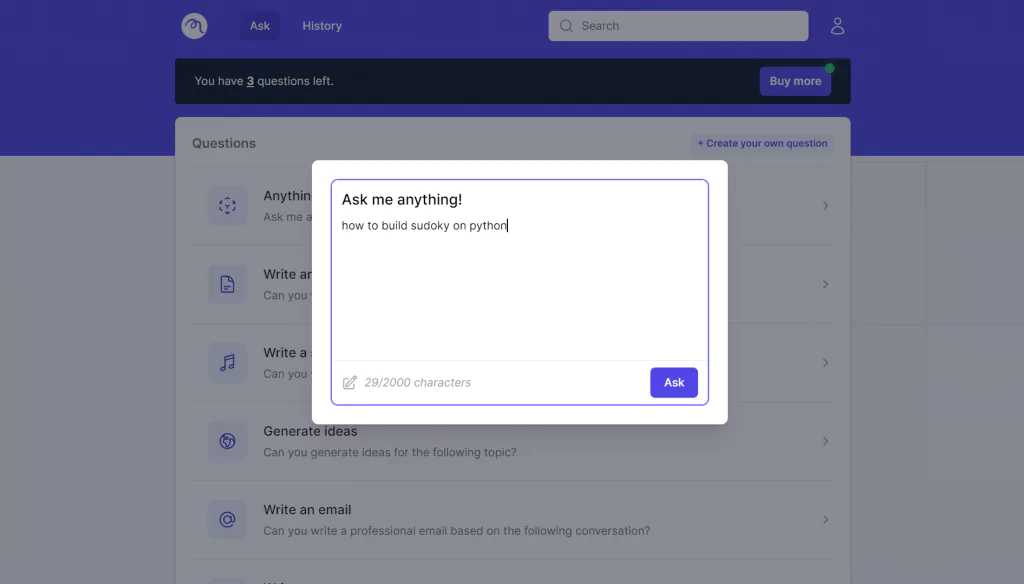Submit the question with the Ask button
The height and width of the screenshot is (584, 1024).
click(673, 383)
